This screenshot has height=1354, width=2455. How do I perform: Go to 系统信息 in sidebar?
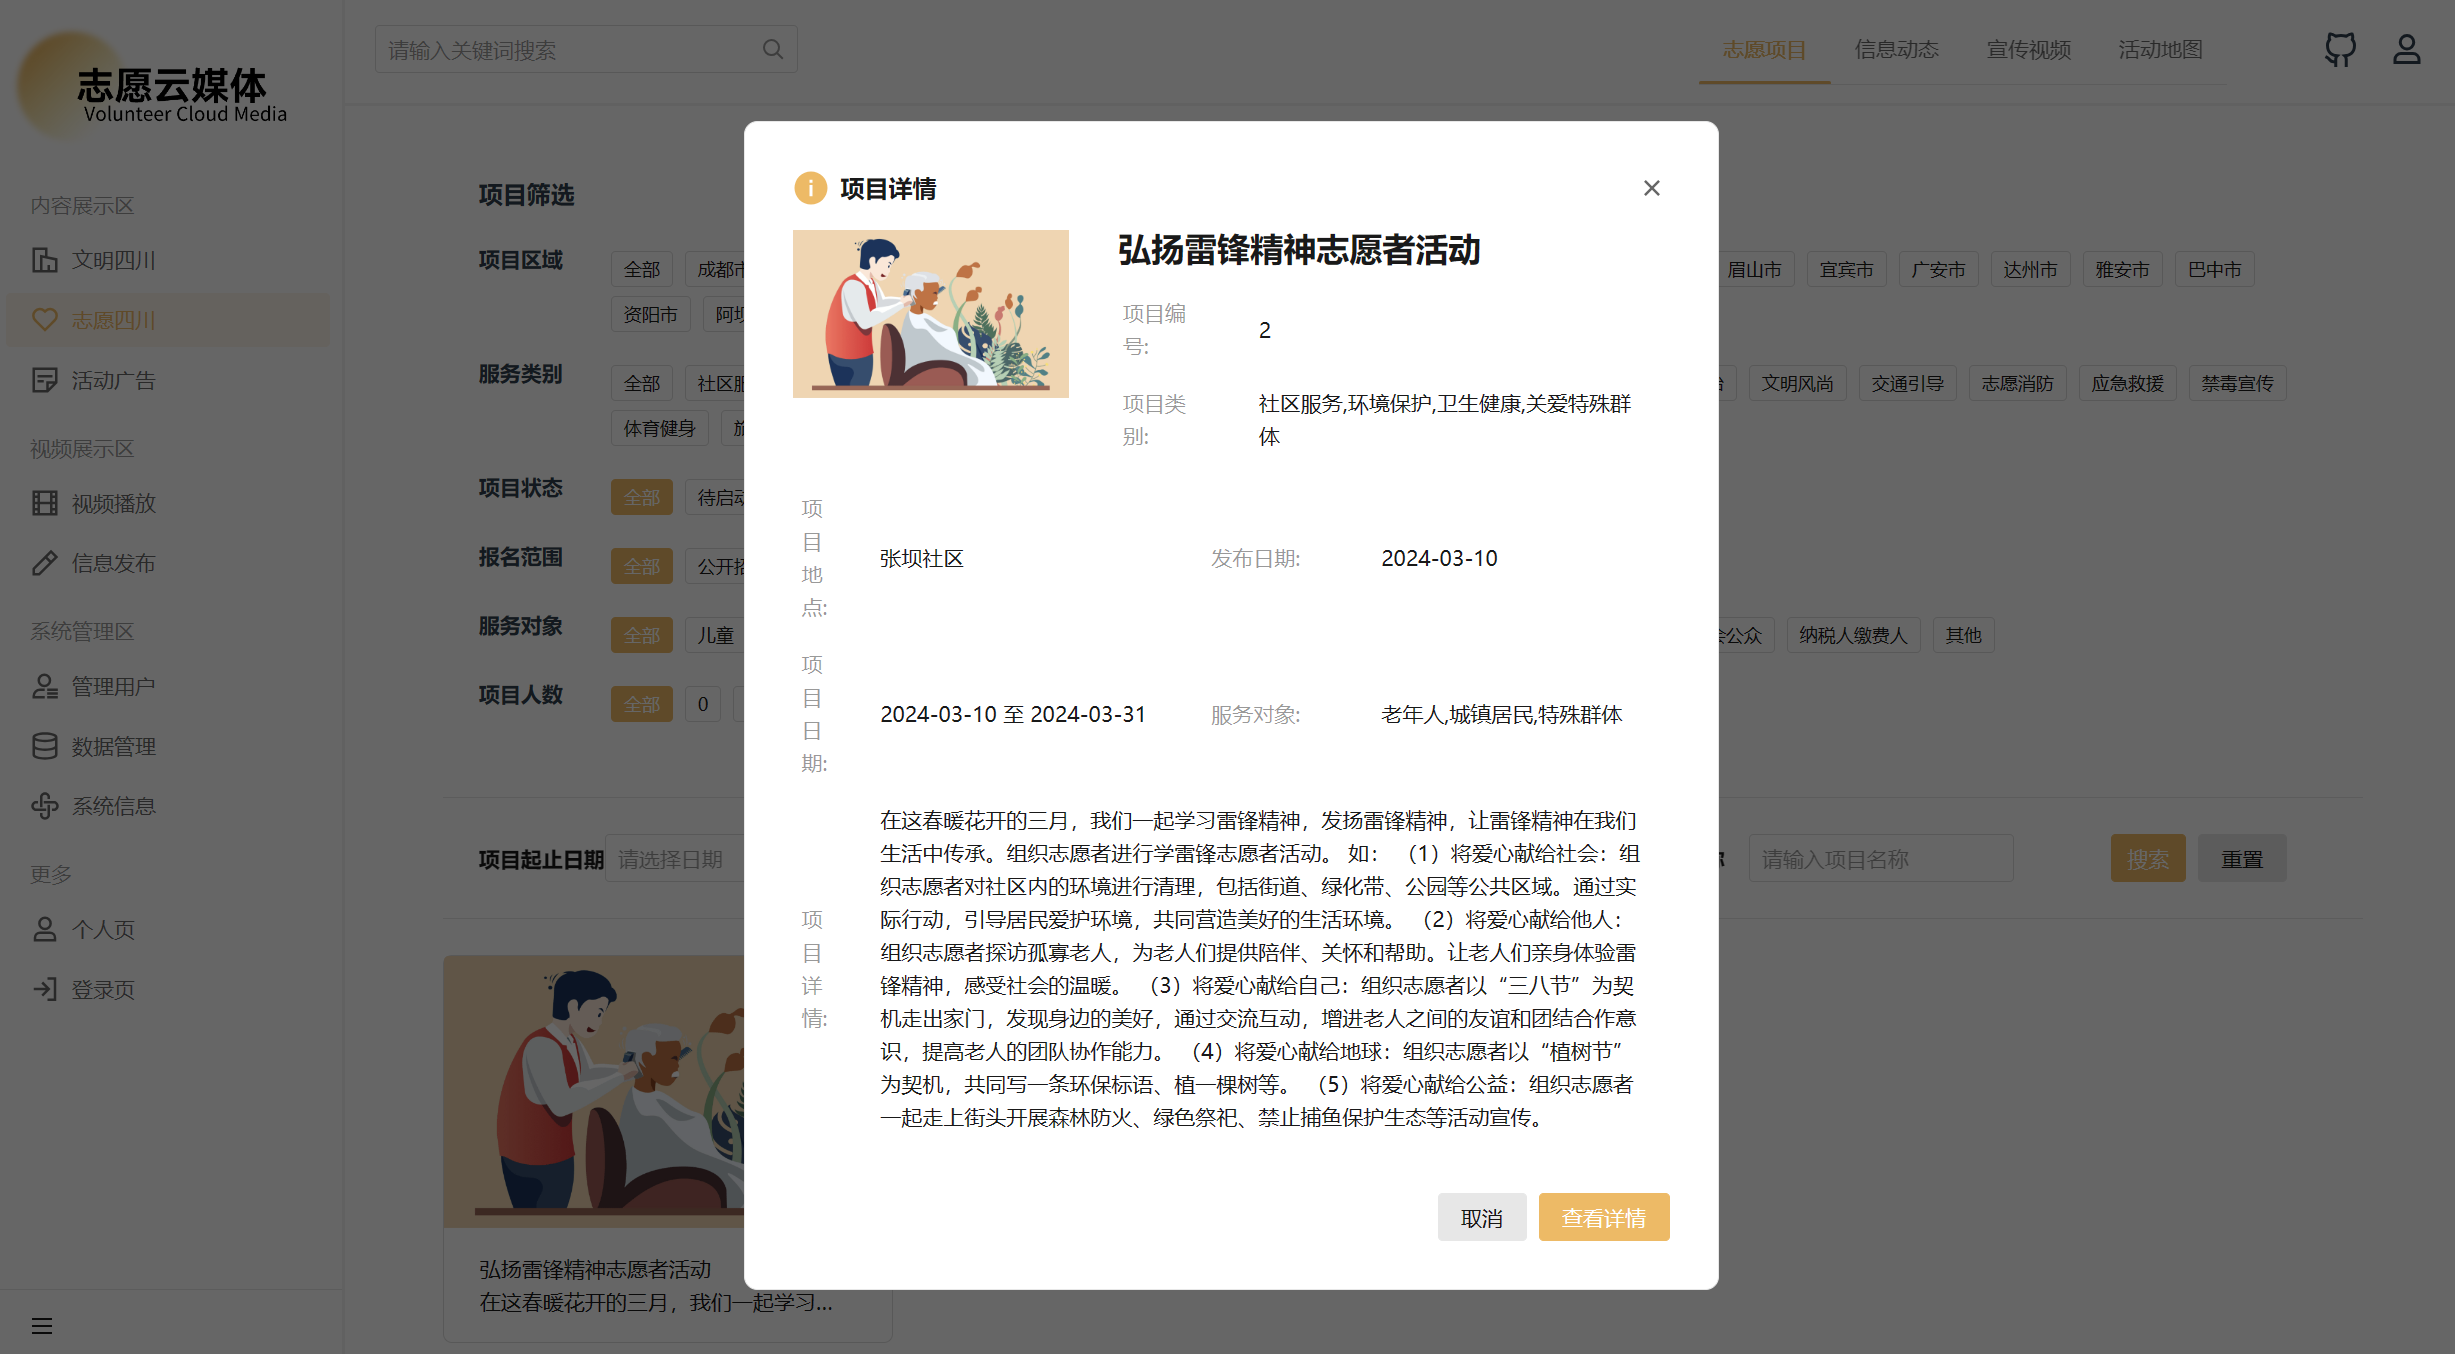click(x=113, y=806)
